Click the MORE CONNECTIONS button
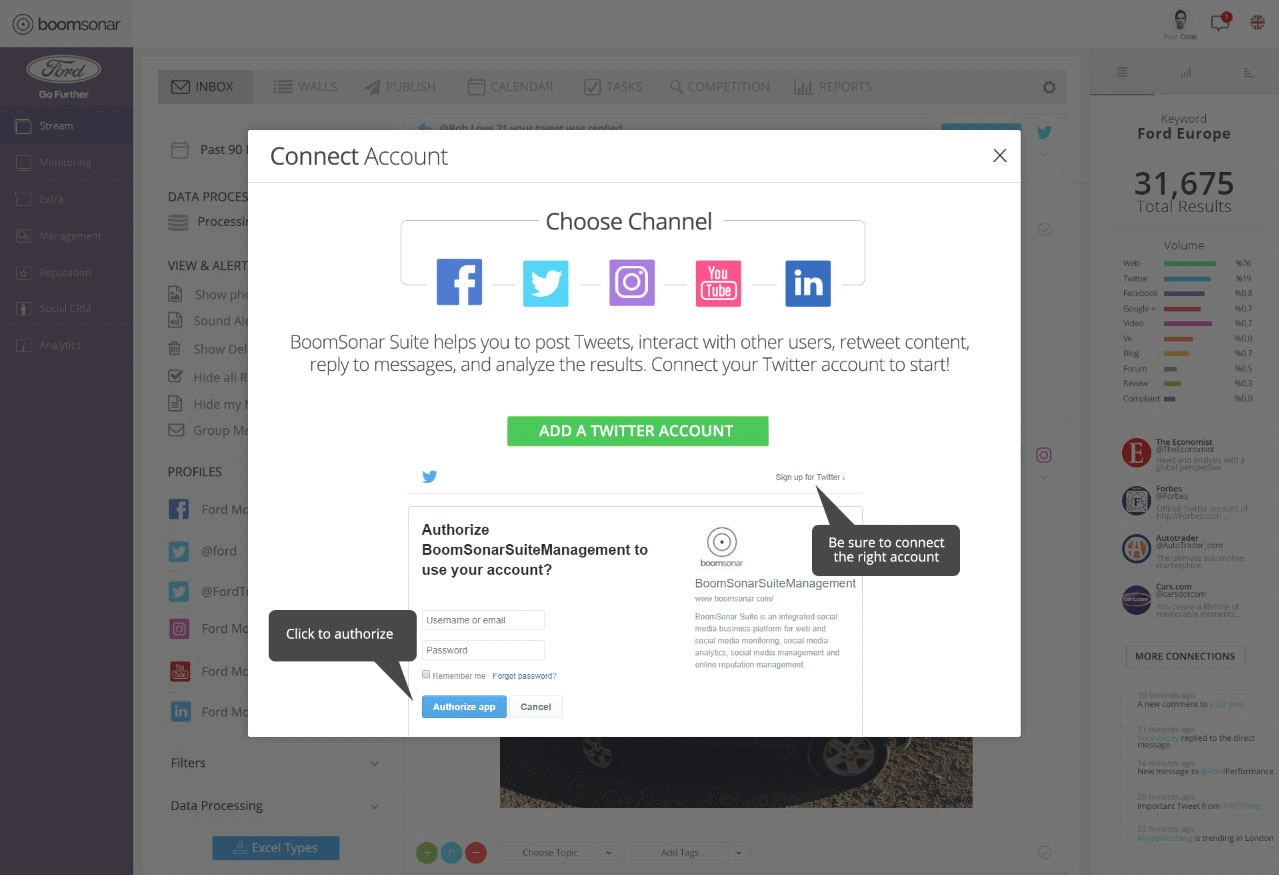This screenshot has width=1279, height=875. pos(1185,656)
